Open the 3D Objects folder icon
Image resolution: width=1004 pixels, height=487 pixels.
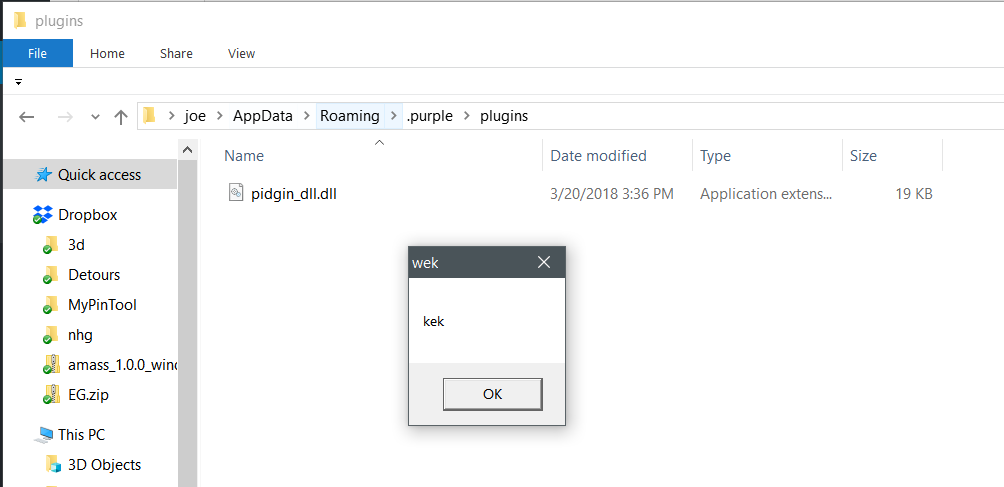[53, 465]
